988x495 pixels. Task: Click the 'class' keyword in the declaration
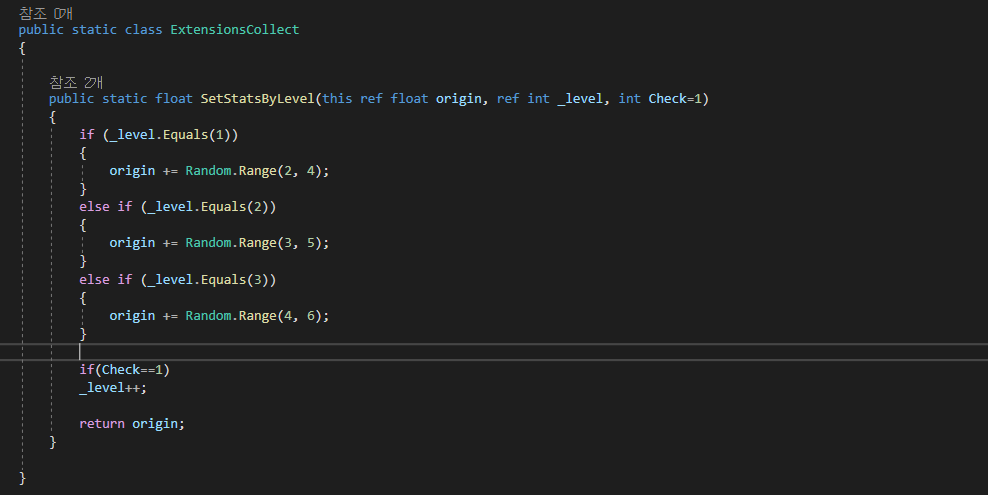click(x=143, y=30)
